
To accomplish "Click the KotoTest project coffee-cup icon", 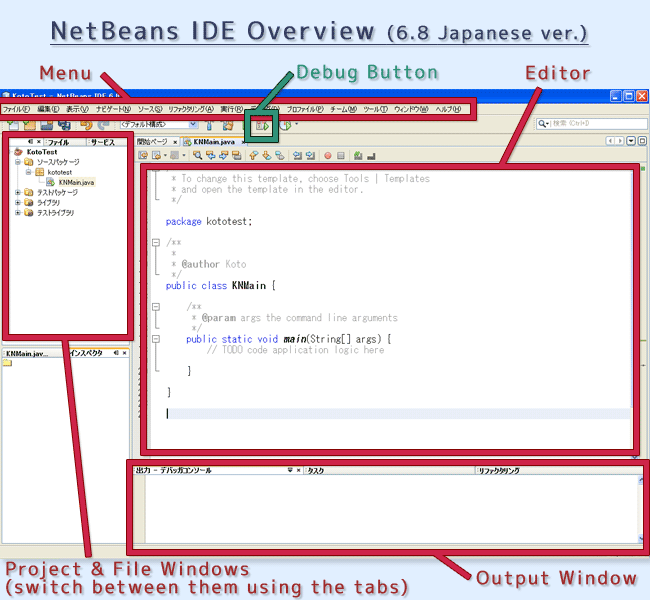I will pyautogui.click(x=18, y=152).
